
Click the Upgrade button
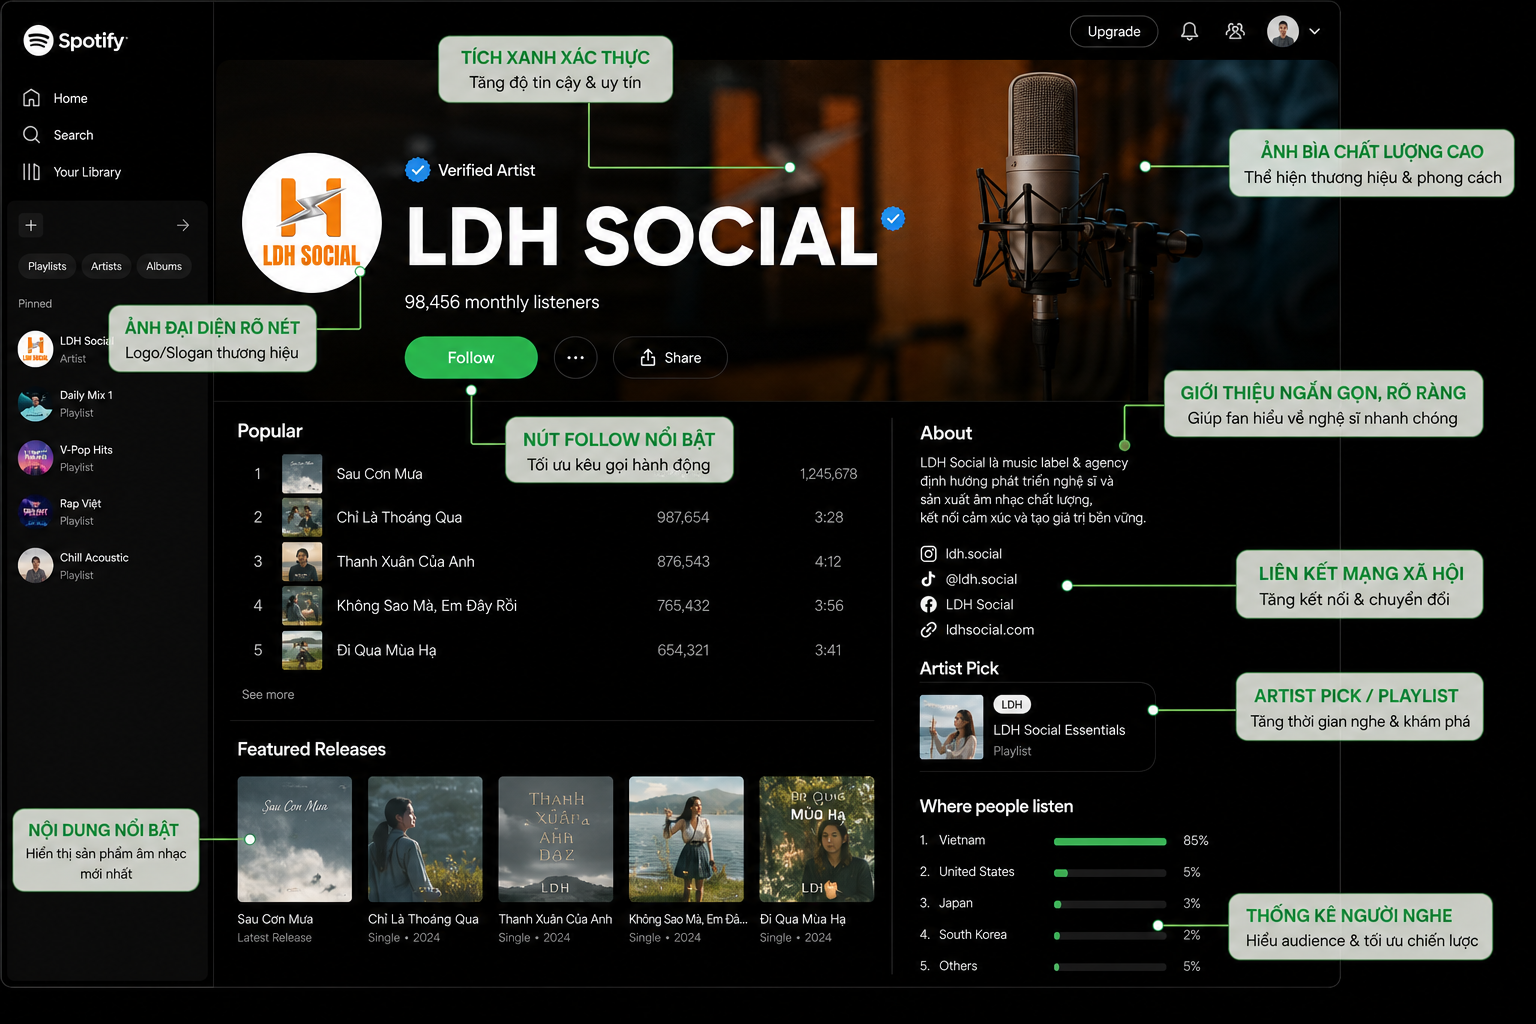[1114, 32]
